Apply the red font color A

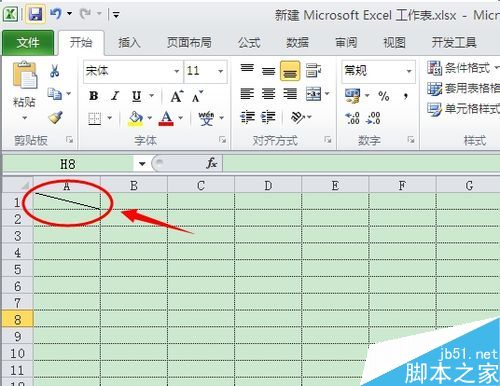(166, 118)
